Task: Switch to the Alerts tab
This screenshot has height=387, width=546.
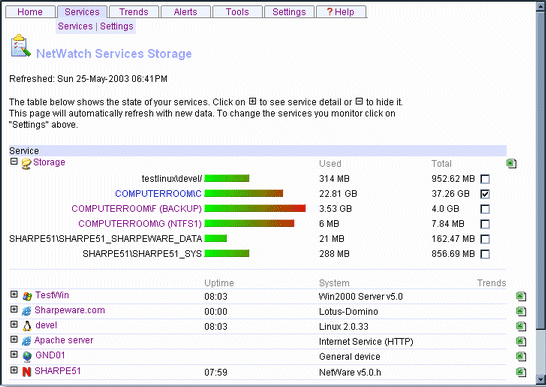Action: point(186,12)
